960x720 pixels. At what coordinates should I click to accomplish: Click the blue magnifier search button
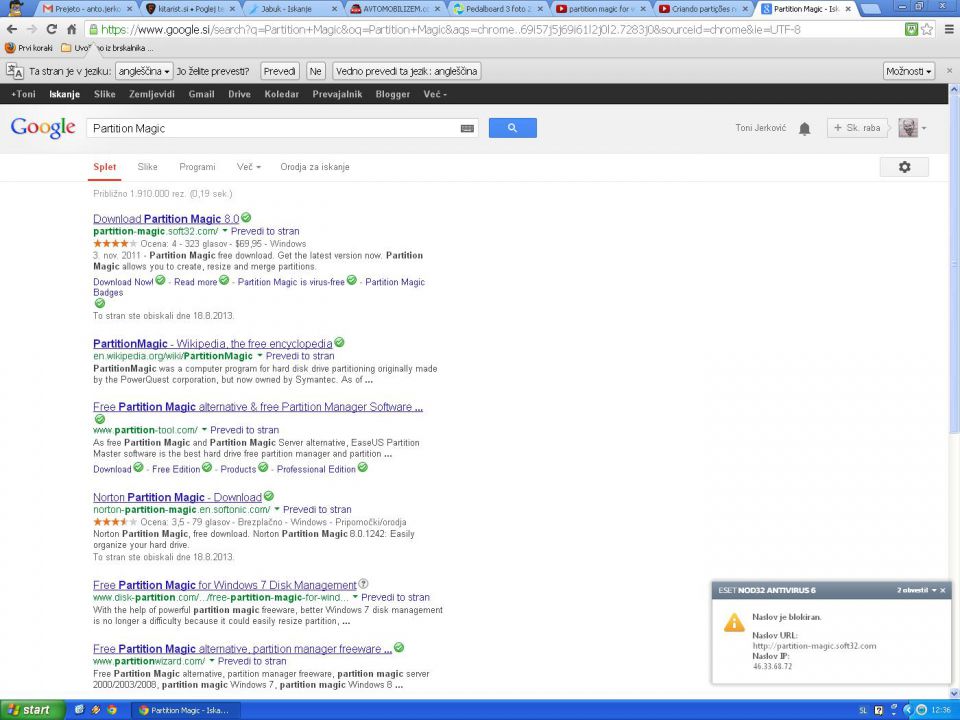click(x=512, y=128)
